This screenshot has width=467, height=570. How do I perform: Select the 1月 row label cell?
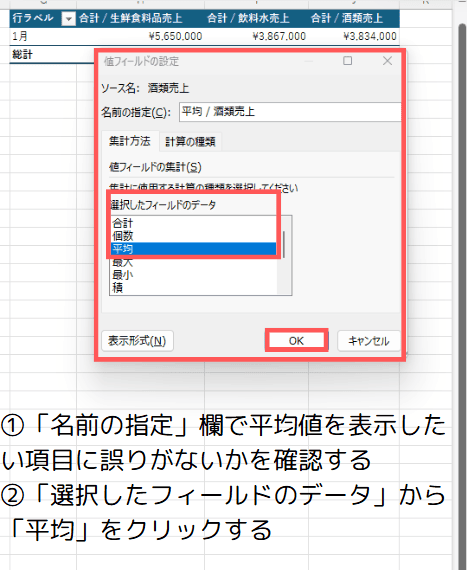43,36
